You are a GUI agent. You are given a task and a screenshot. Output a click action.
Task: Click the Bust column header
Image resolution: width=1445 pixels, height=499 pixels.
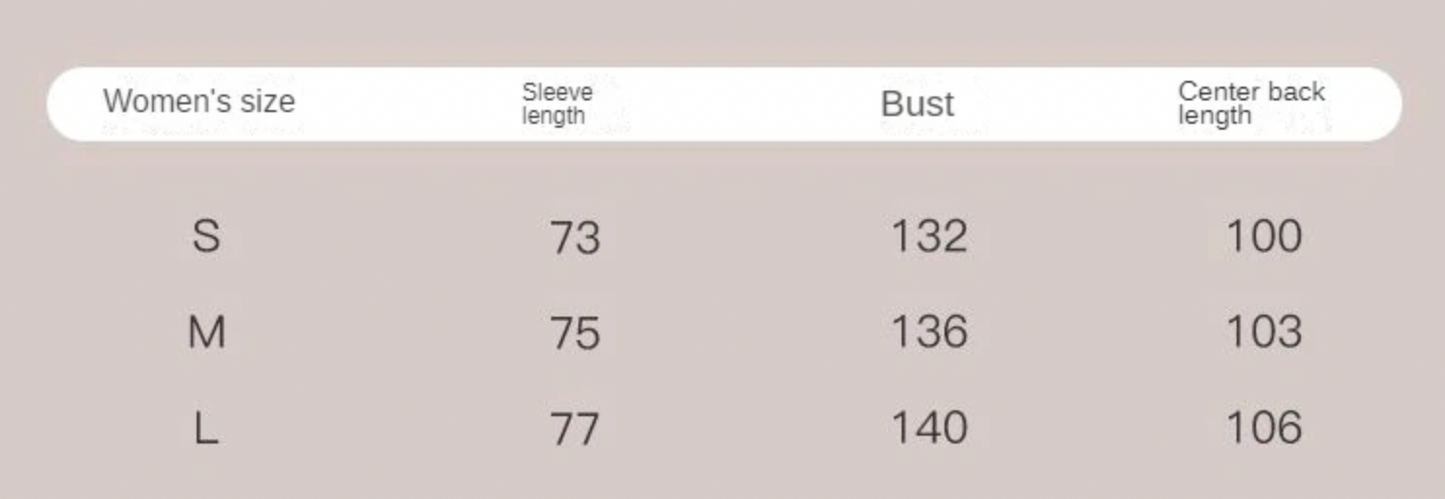click(x=917, y=104)
